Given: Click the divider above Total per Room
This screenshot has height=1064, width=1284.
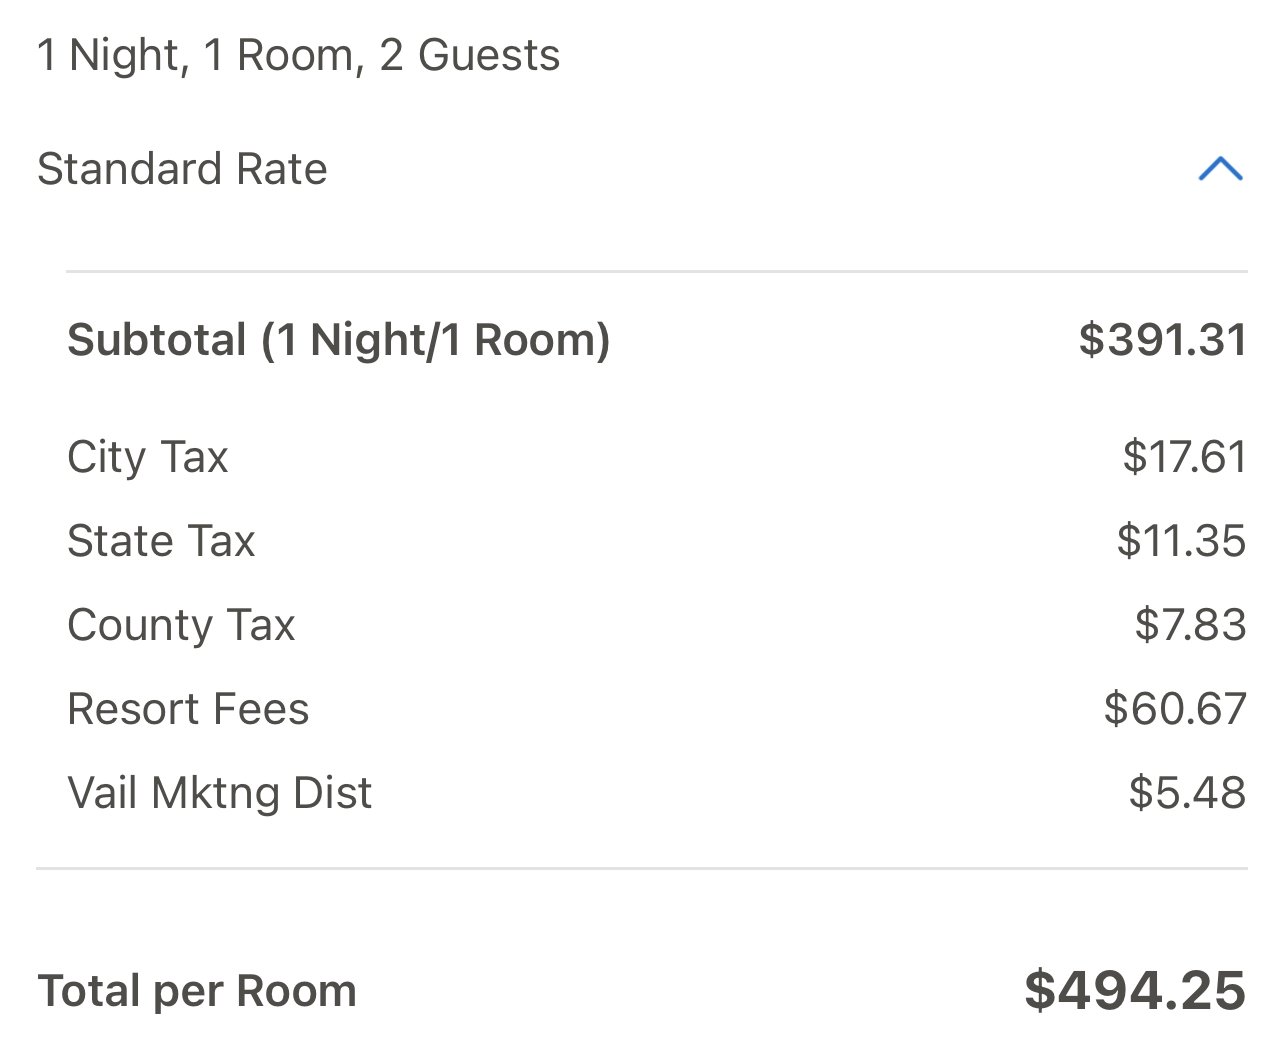Looking at the screenshot, I should pos(642,868).
